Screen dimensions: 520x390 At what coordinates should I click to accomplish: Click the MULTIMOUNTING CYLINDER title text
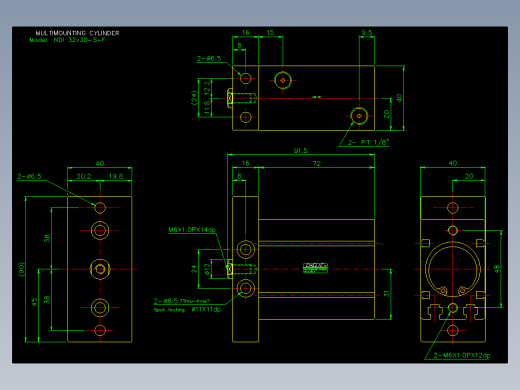click(77, 33)
